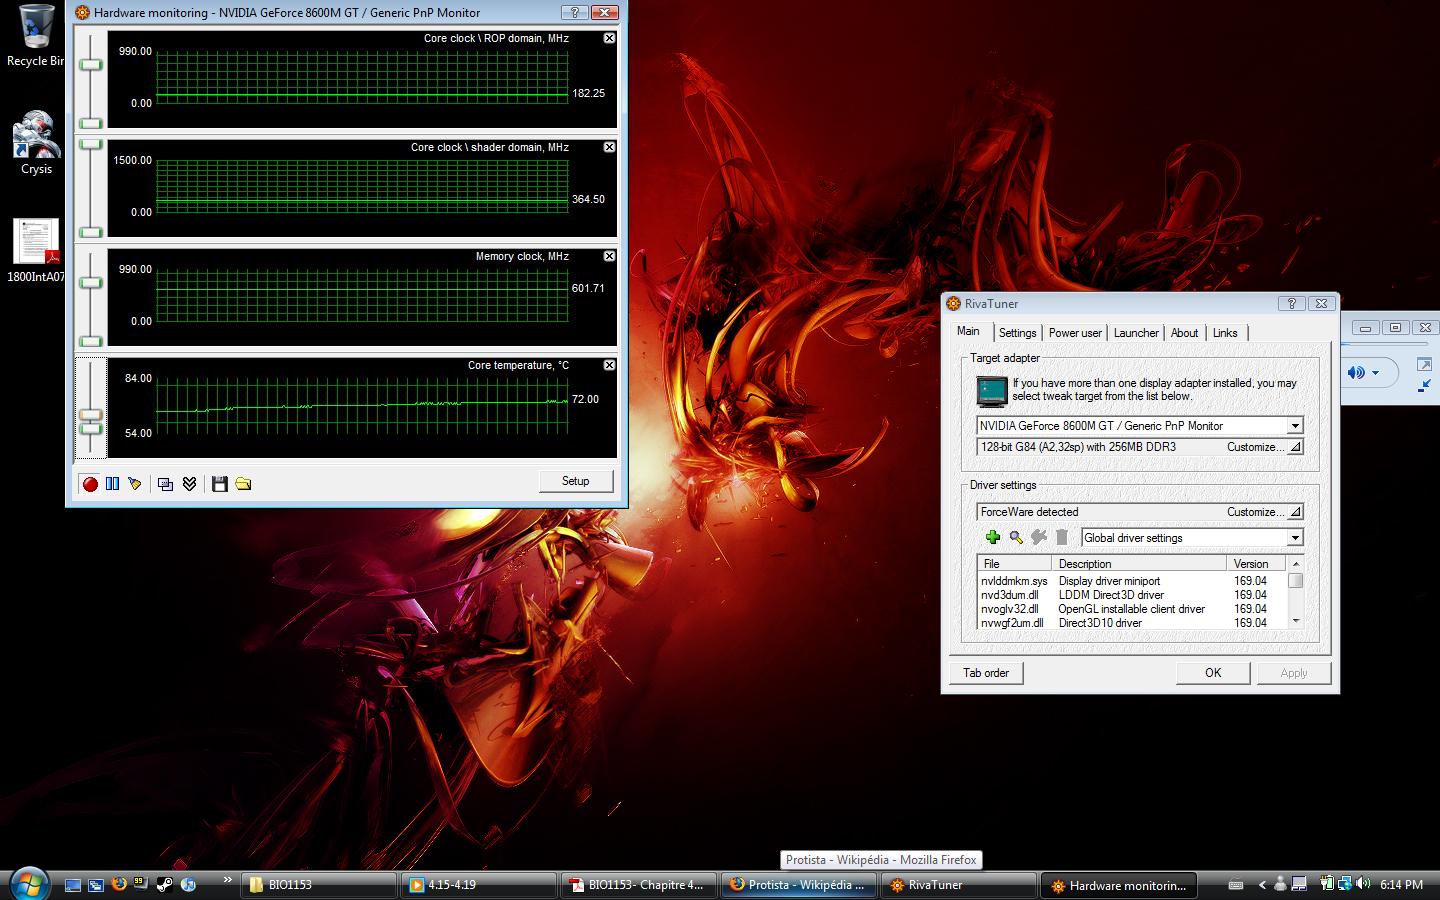Viewport: 1440px width, 900px height.
Task: Click the memory clock 601.71 value
Action: click(588, 288)
